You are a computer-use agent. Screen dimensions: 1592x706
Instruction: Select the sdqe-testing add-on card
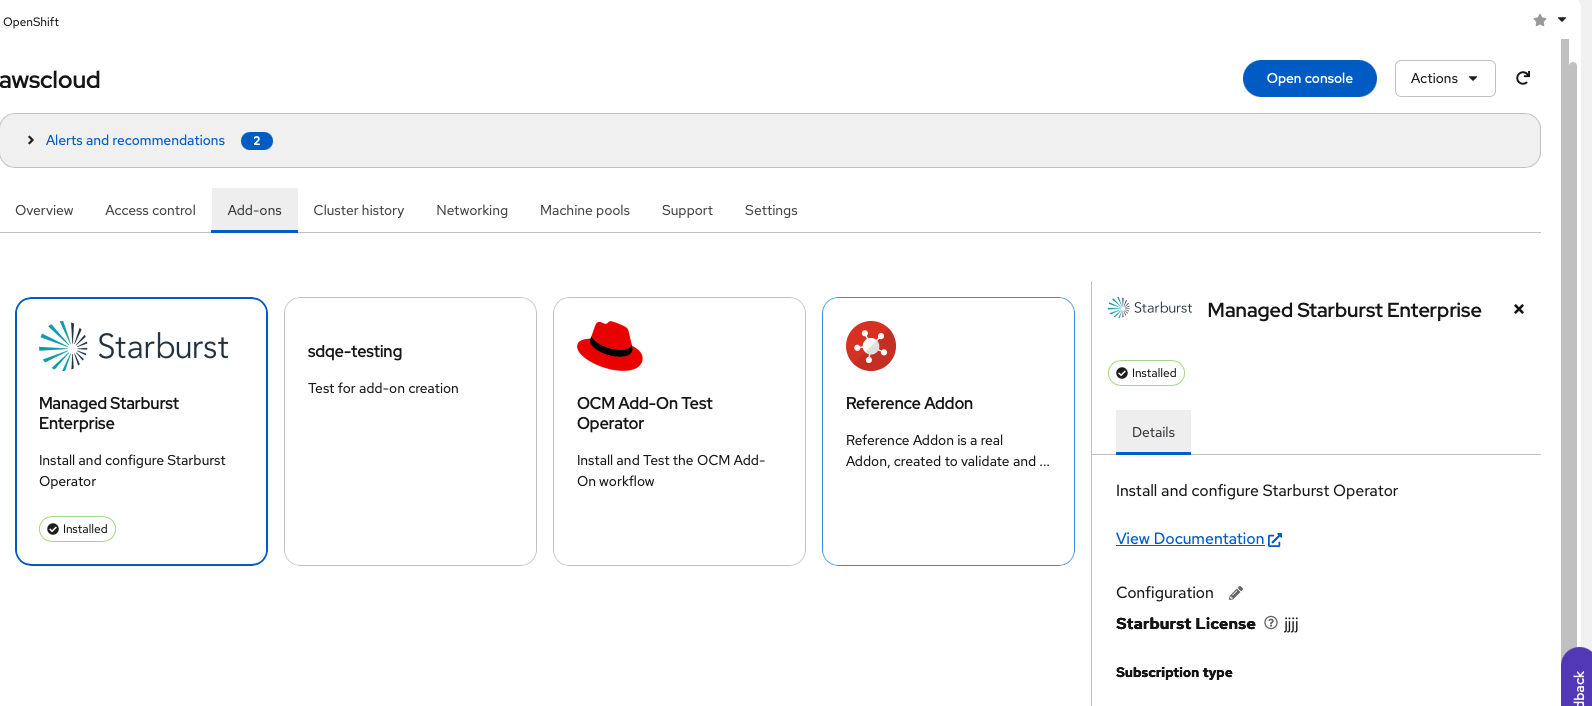click(410, 431)
